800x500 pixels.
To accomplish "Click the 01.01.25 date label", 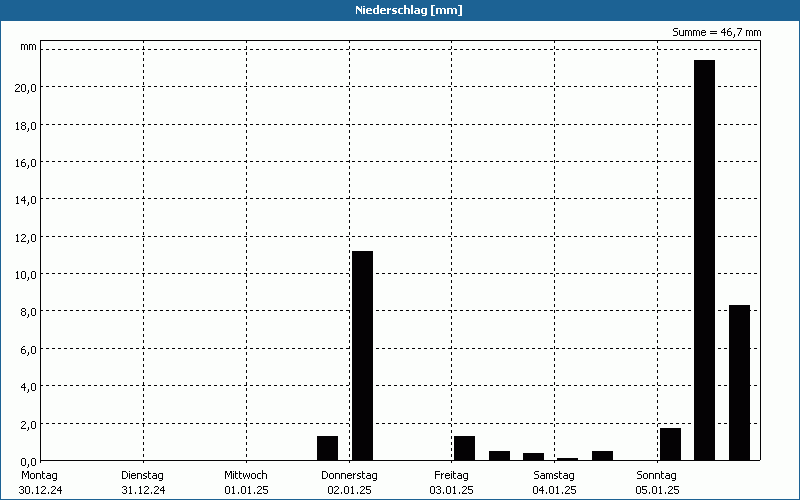I will click(246, 490).
